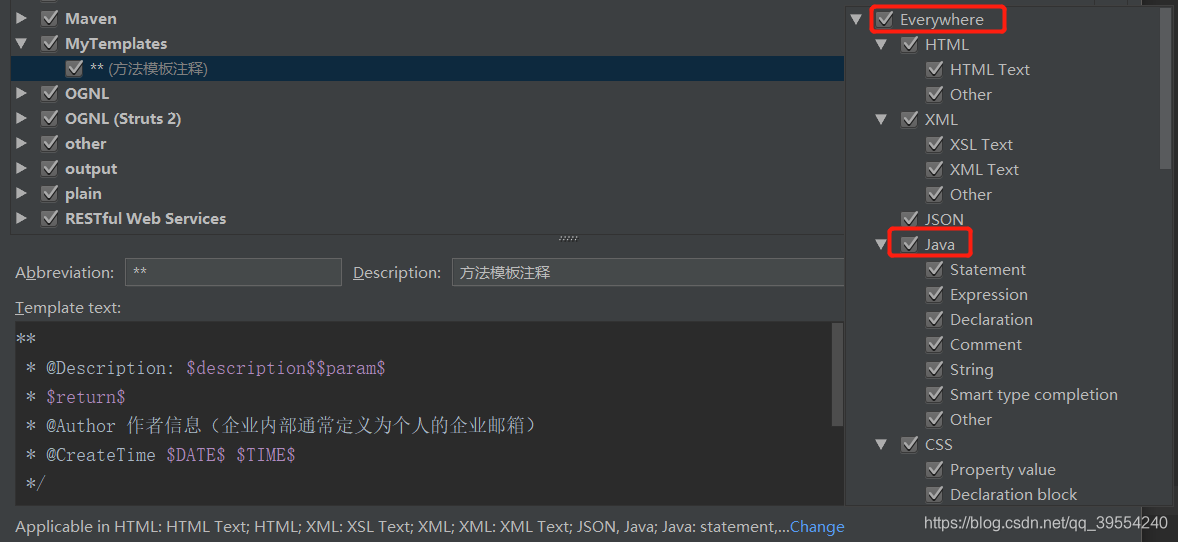Collapse the XML context node
This screenshot has width=1178, height=542.
pyautogui.click(x=881, y=119)
